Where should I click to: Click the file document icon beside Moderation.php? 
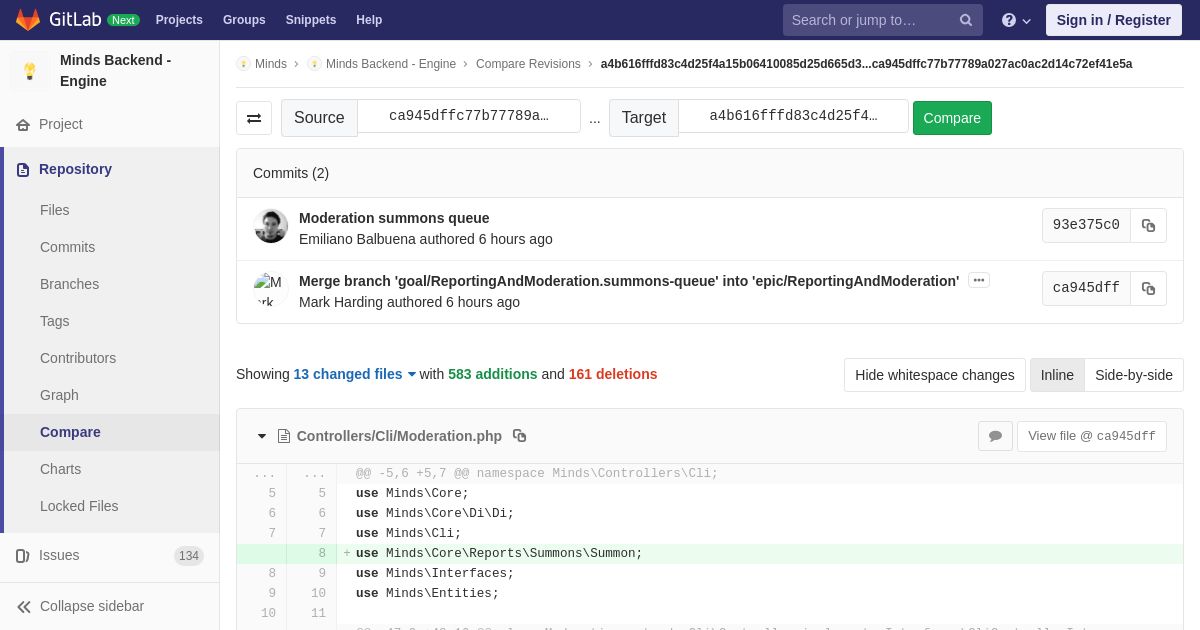pyautogui.click(x=284, y=436)
